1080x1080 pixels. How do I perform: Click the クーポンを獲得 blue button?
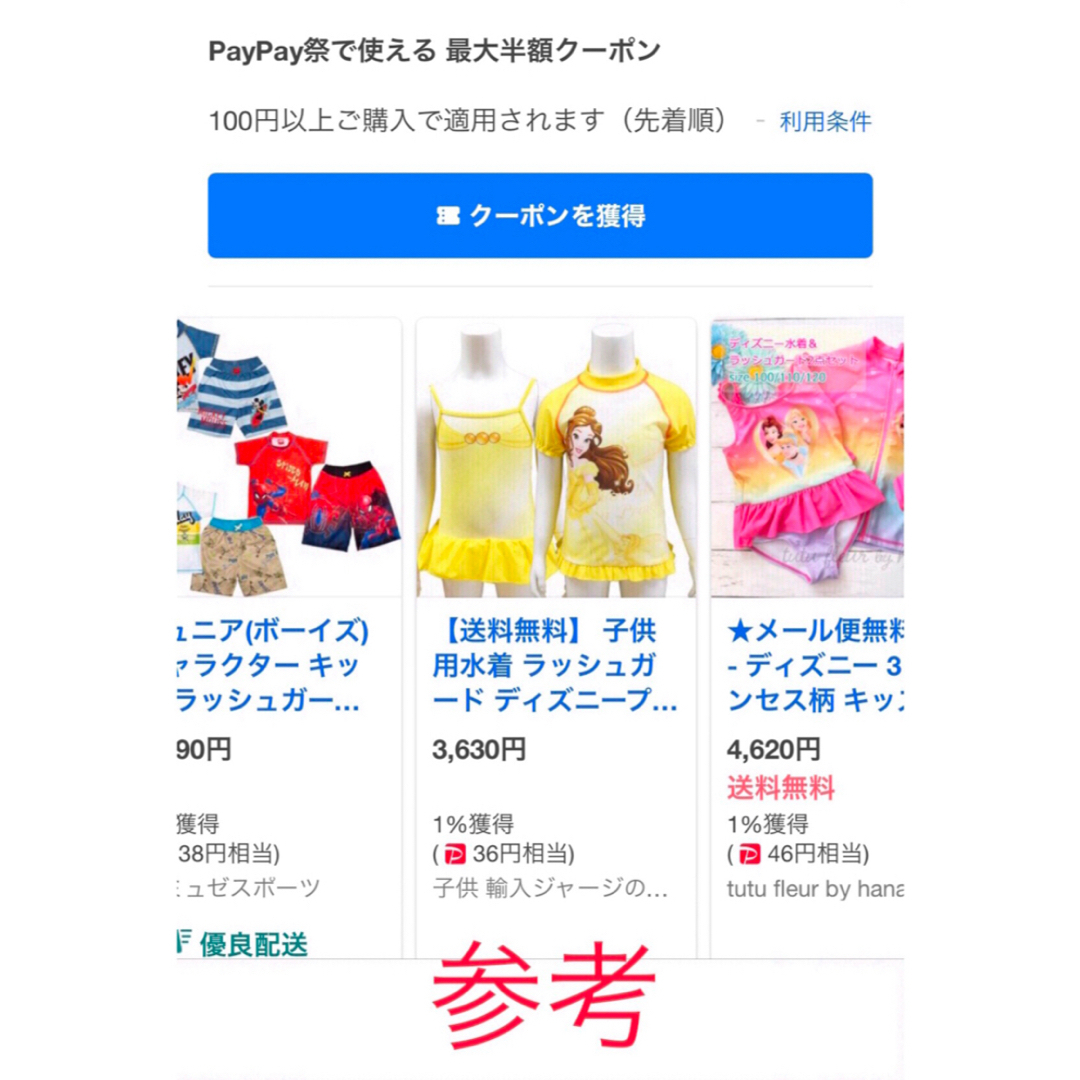(540, 216)
